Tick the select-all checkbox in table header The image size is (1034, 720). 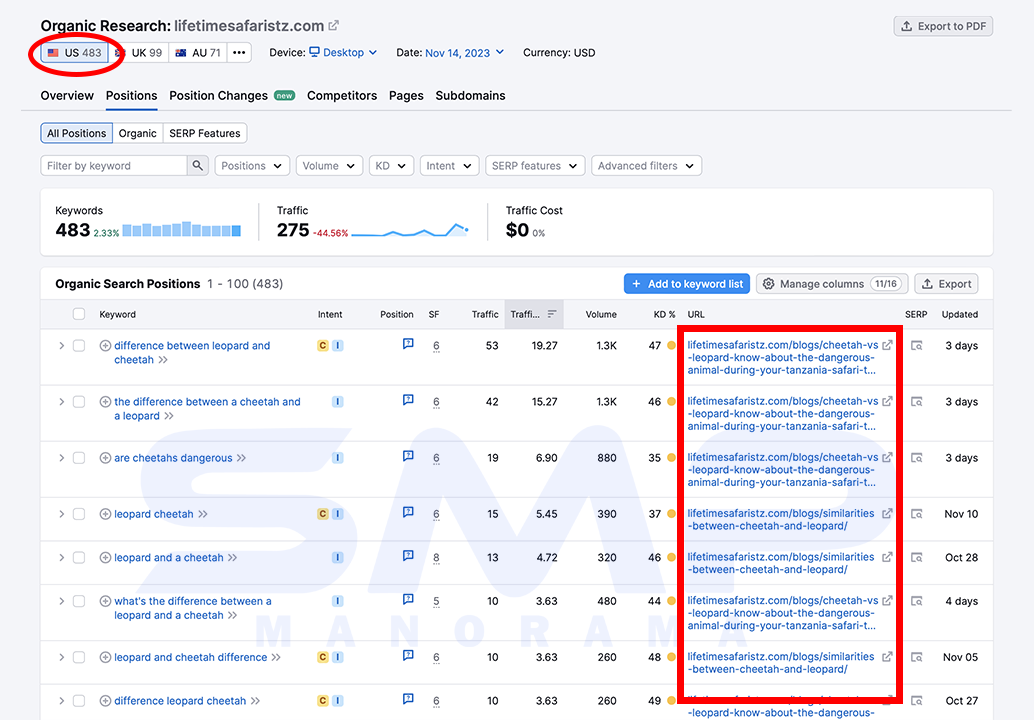[x=79, y=314]
